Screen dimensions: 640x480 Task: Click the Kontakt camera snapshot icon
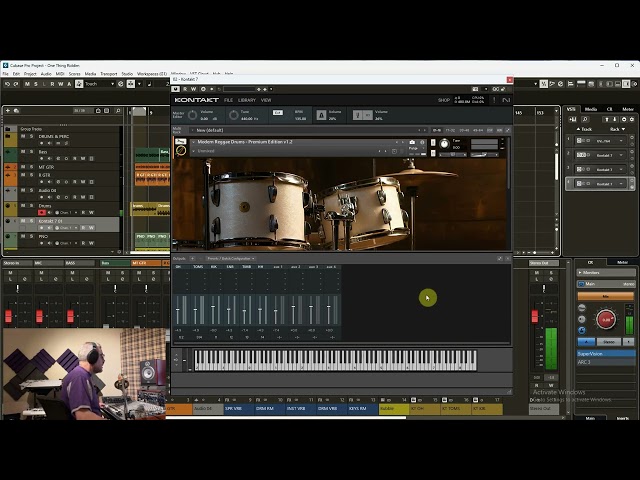[x=412, y=142]
